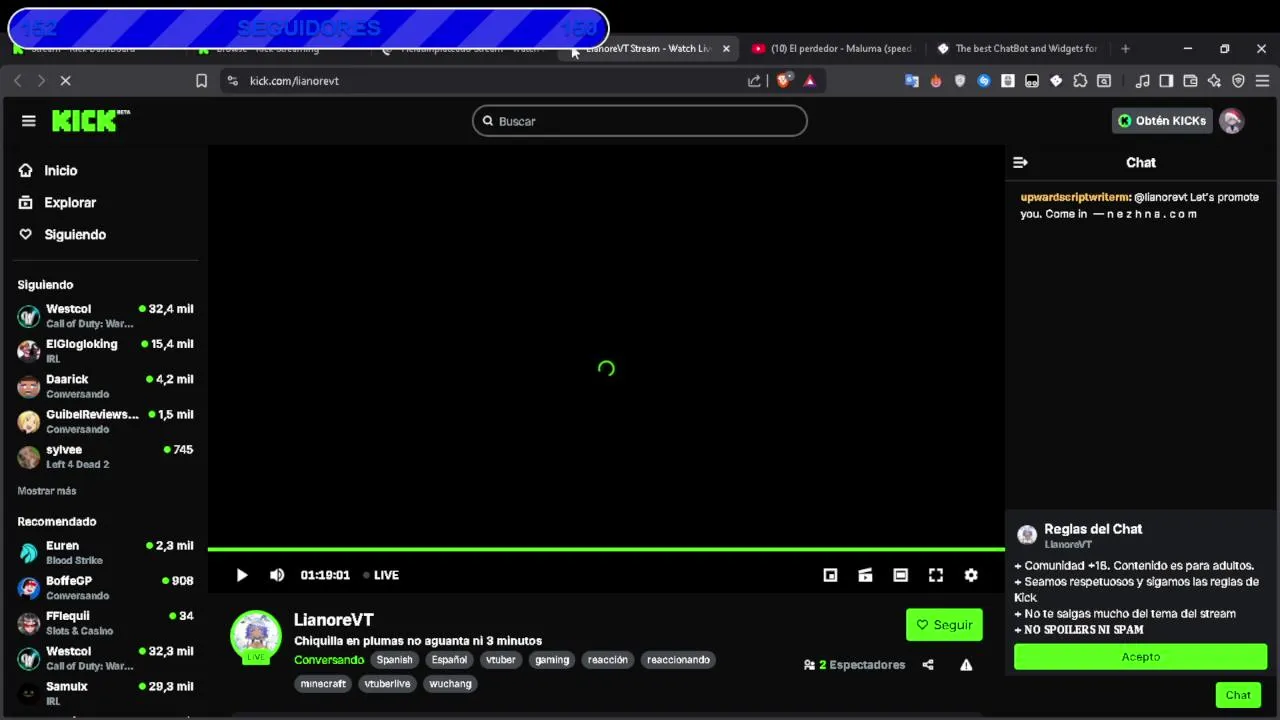
Task: Toggle the browser sidebar panel icon
Action: pos(1166,81)
